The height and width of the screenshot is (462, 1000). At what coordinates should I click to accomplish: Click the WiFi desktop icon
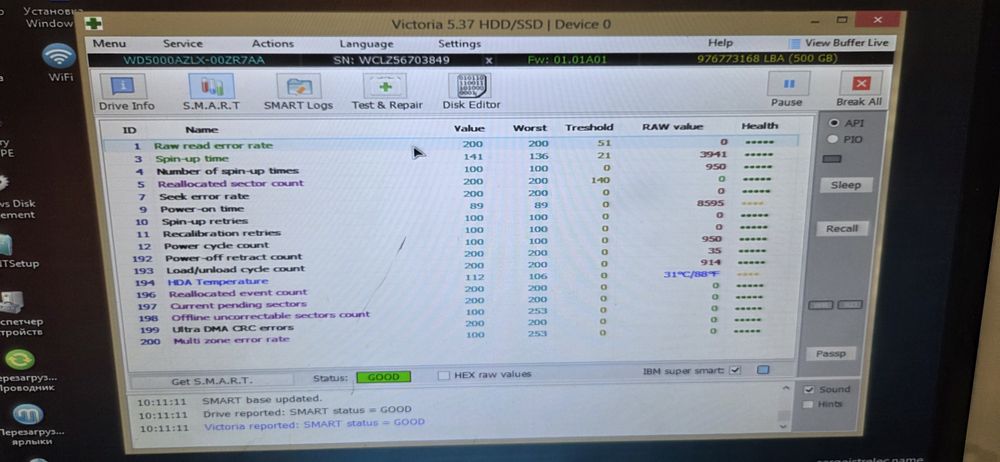(59, 63)
